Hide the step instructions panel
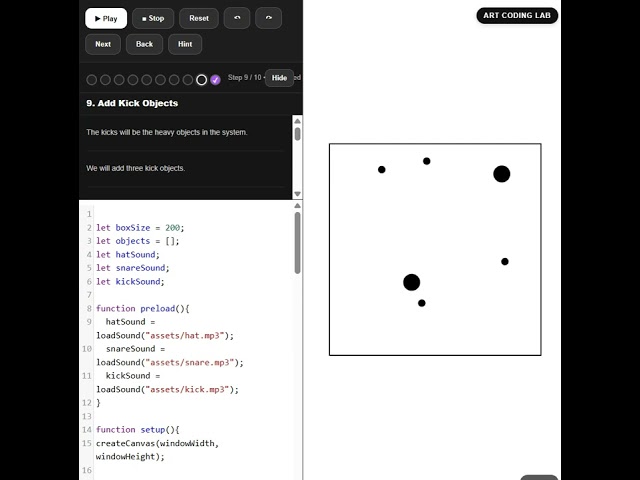This screenshot has width=640, height=480. tap(280, 78)
